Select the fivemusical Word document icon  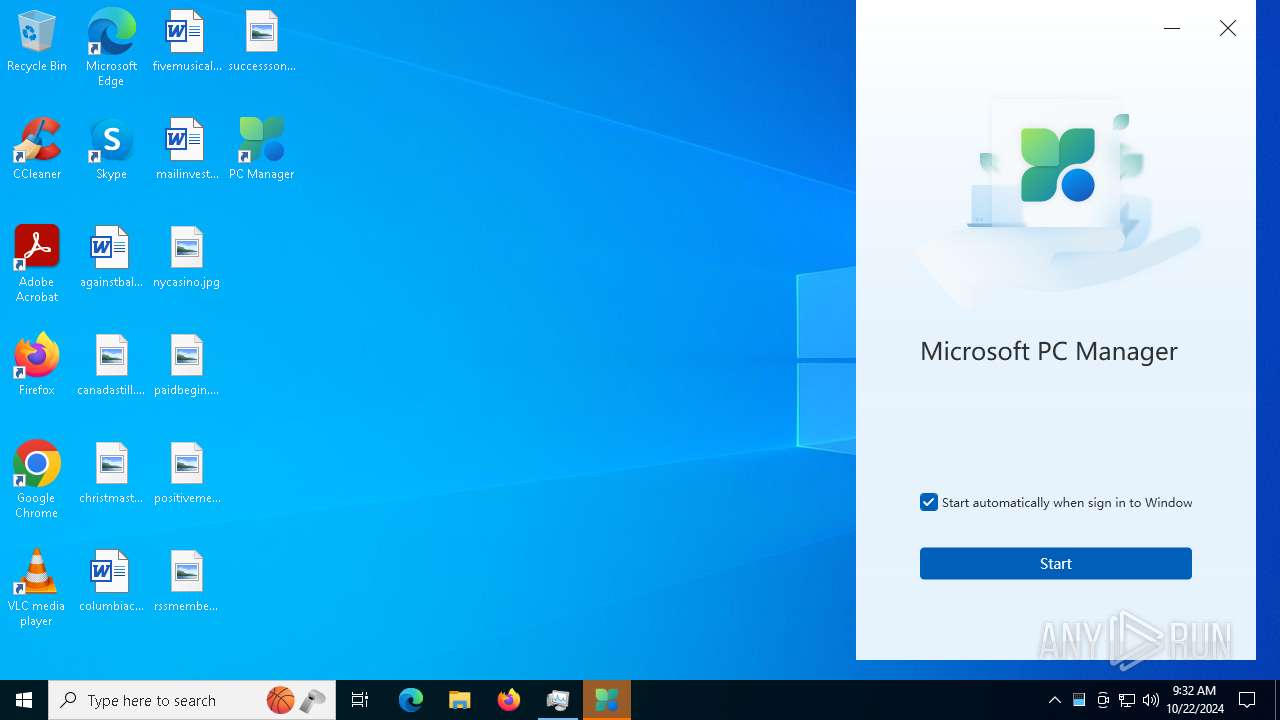pyautogui.click(x=186, y=42)
